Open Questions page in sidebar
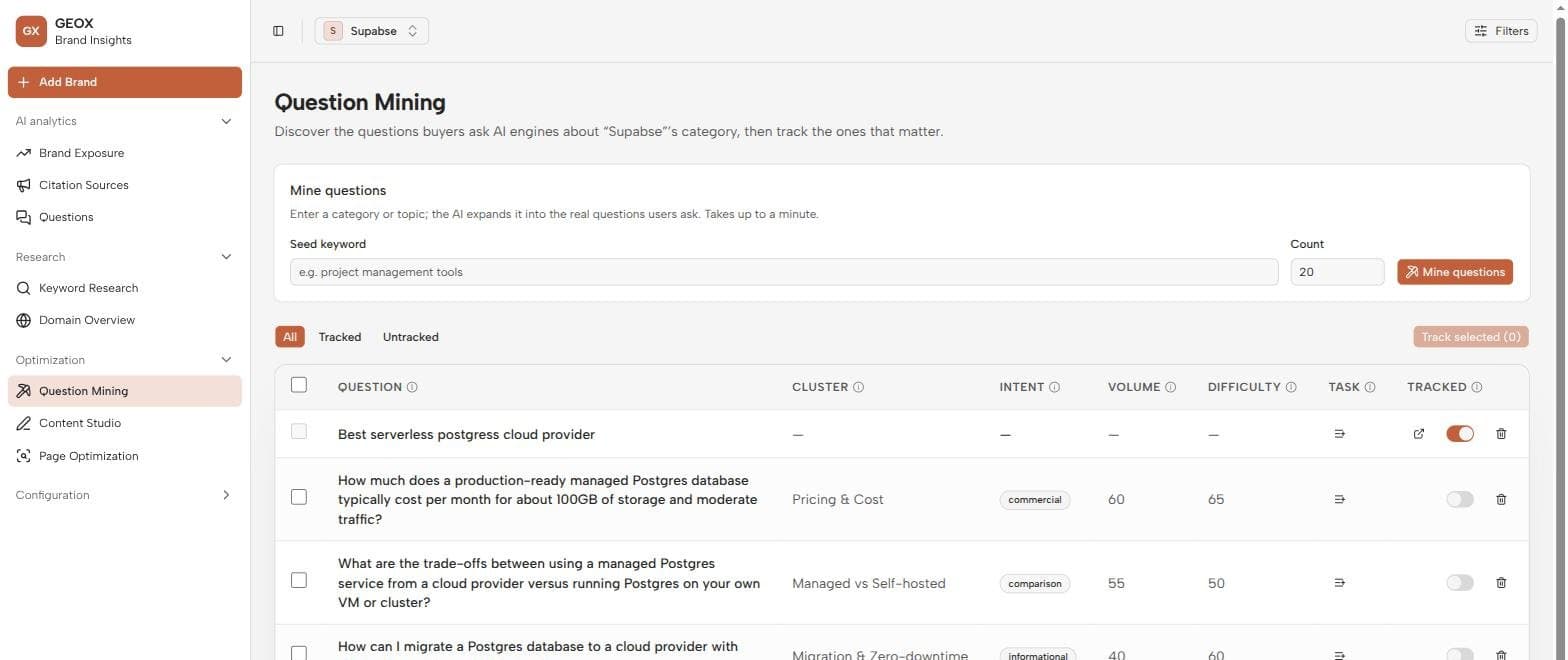1568x660 pixels. tap(66, 217)
